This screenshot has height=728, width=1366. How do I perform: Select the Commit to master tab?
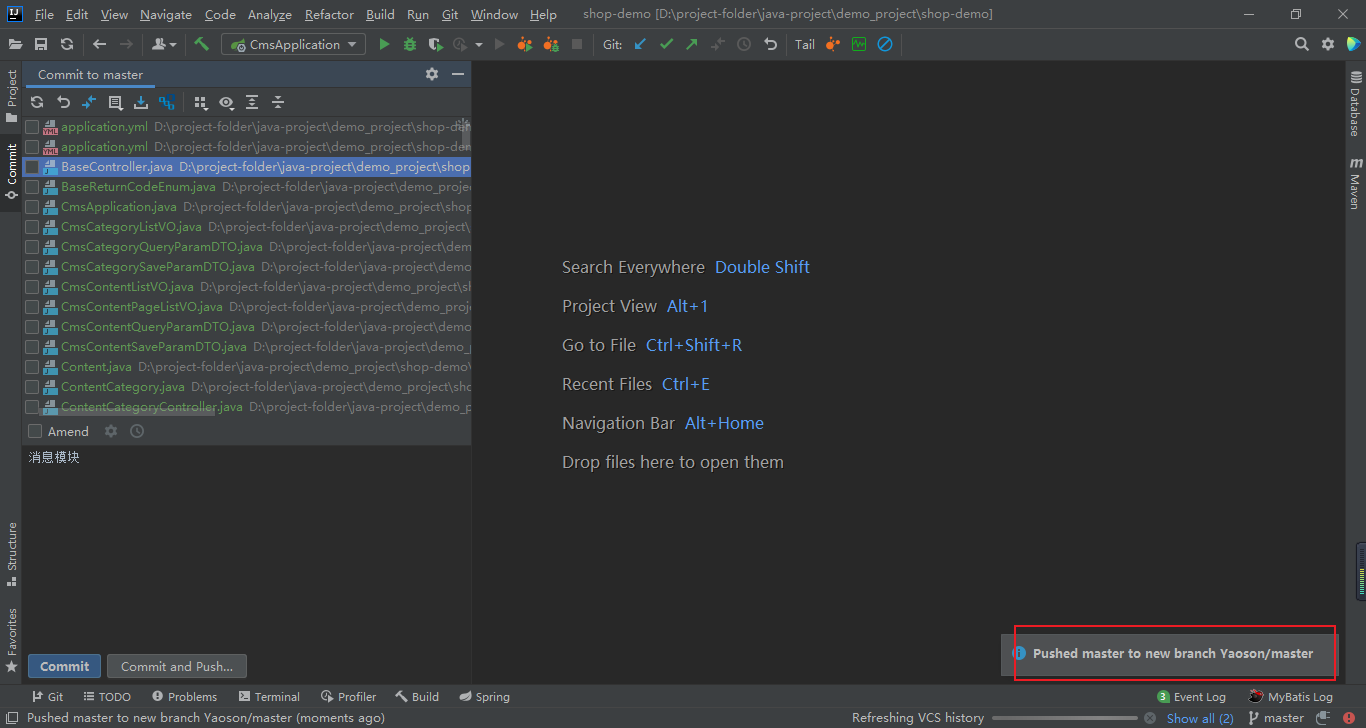90,75
